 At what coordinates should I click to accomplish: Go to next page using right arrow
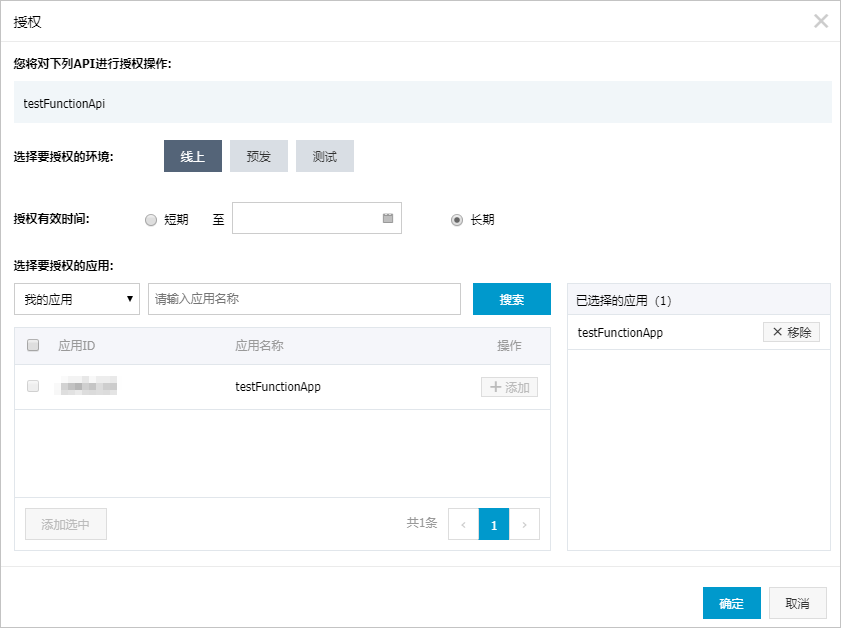[x=525, y=524]
